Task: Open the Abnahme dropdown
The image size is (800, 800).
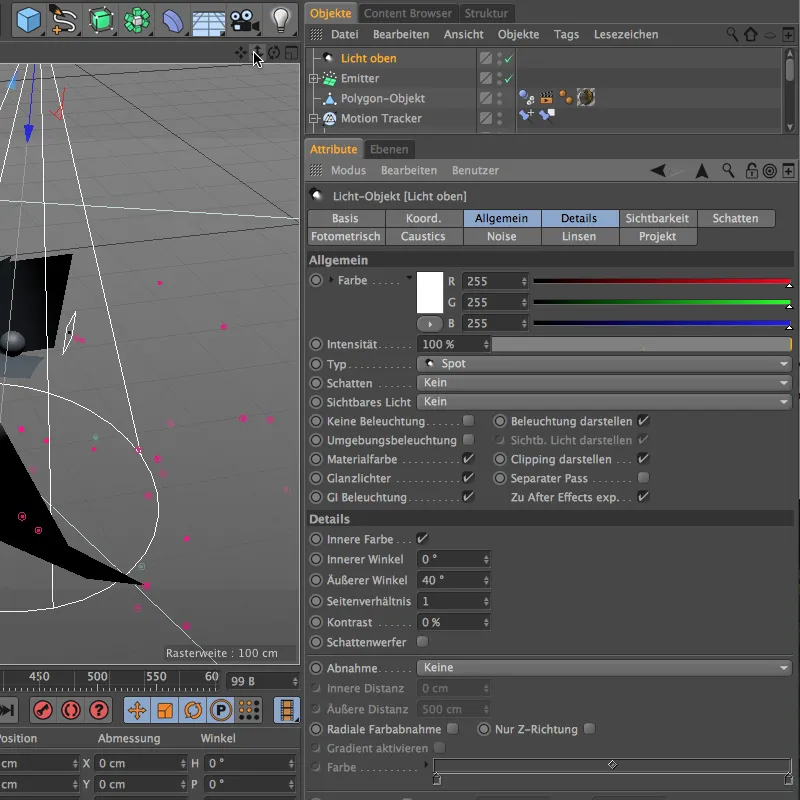Action: tap(604, 668)
